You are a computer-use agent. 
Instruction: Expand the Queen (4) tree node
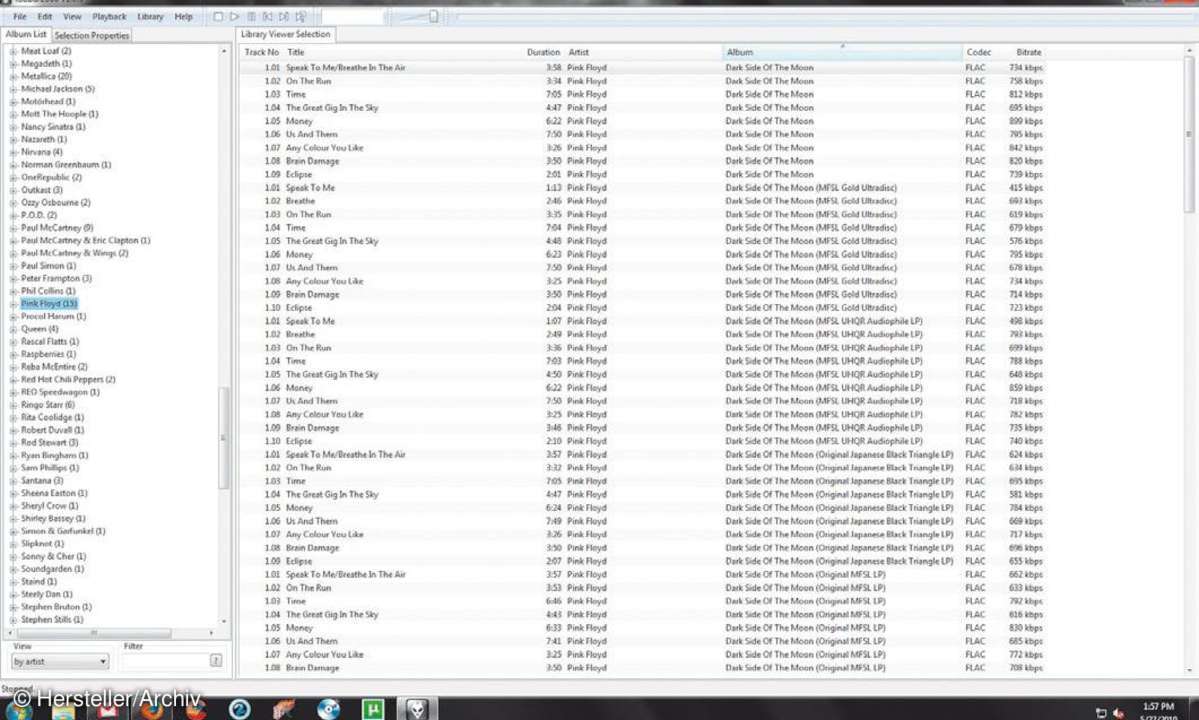[13, 329]
